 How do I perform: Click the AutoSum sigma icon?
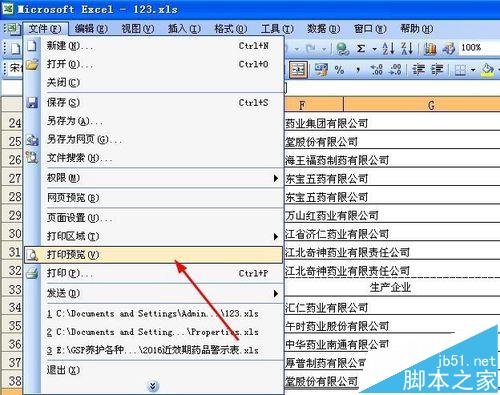(361, 49)
